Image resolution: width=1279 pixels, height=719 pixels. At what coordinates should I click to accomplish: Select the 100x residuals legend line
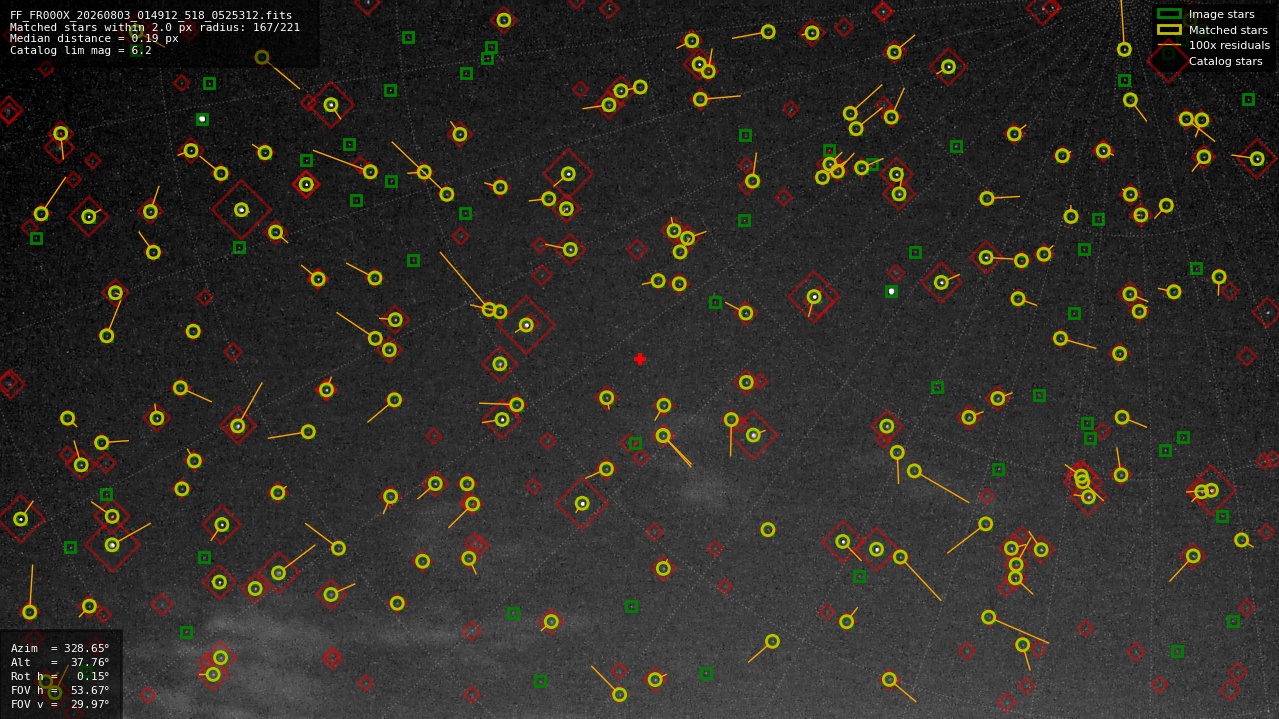(x=1169, y=45)
